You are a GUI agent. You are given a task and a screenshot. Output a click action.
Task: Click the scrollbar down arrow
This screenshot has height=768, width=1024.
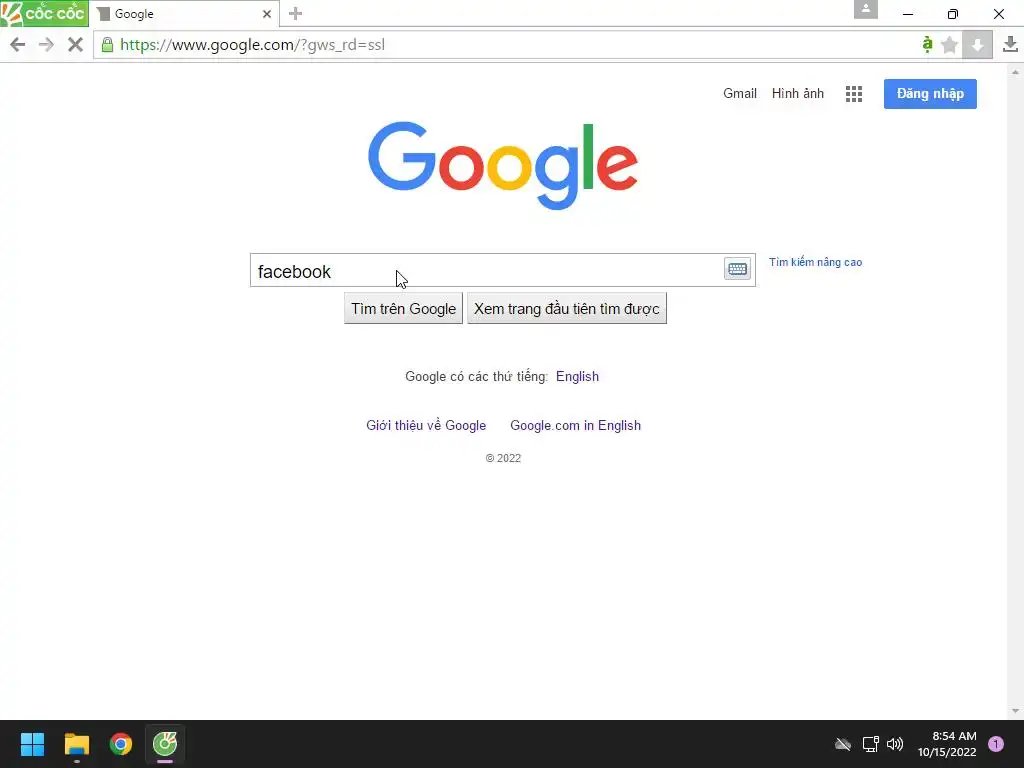[x=1015, y=711]
